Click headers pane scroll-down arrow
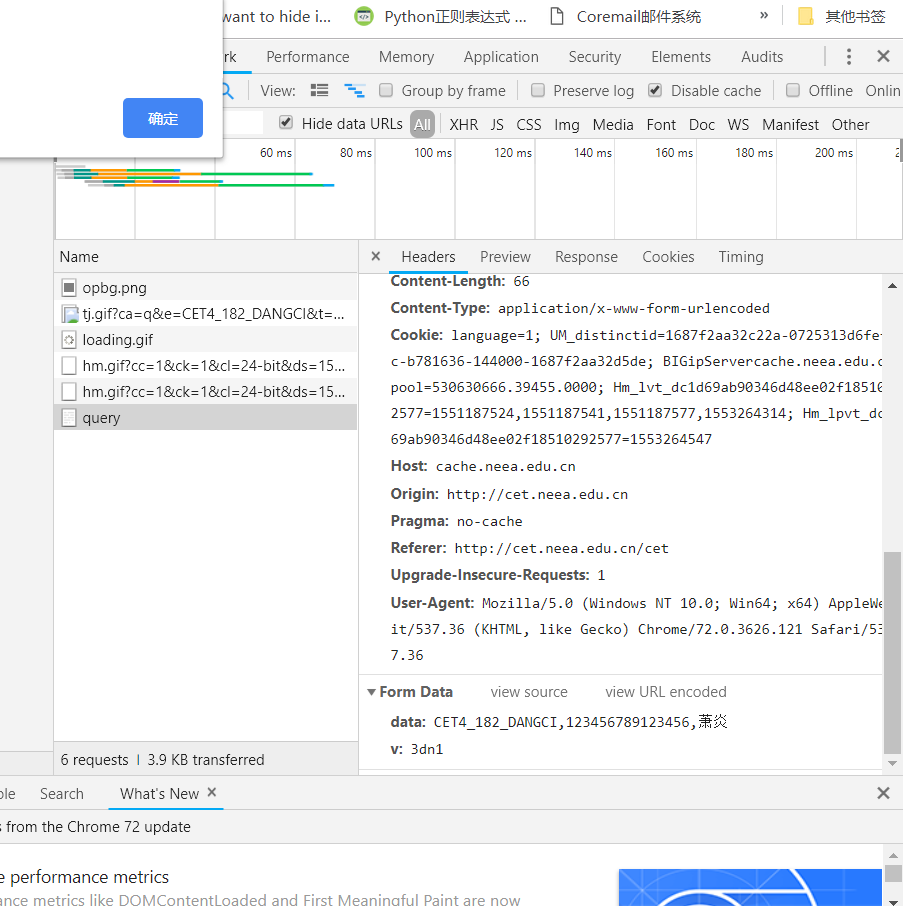903x906 pixels. coord(892,763)
